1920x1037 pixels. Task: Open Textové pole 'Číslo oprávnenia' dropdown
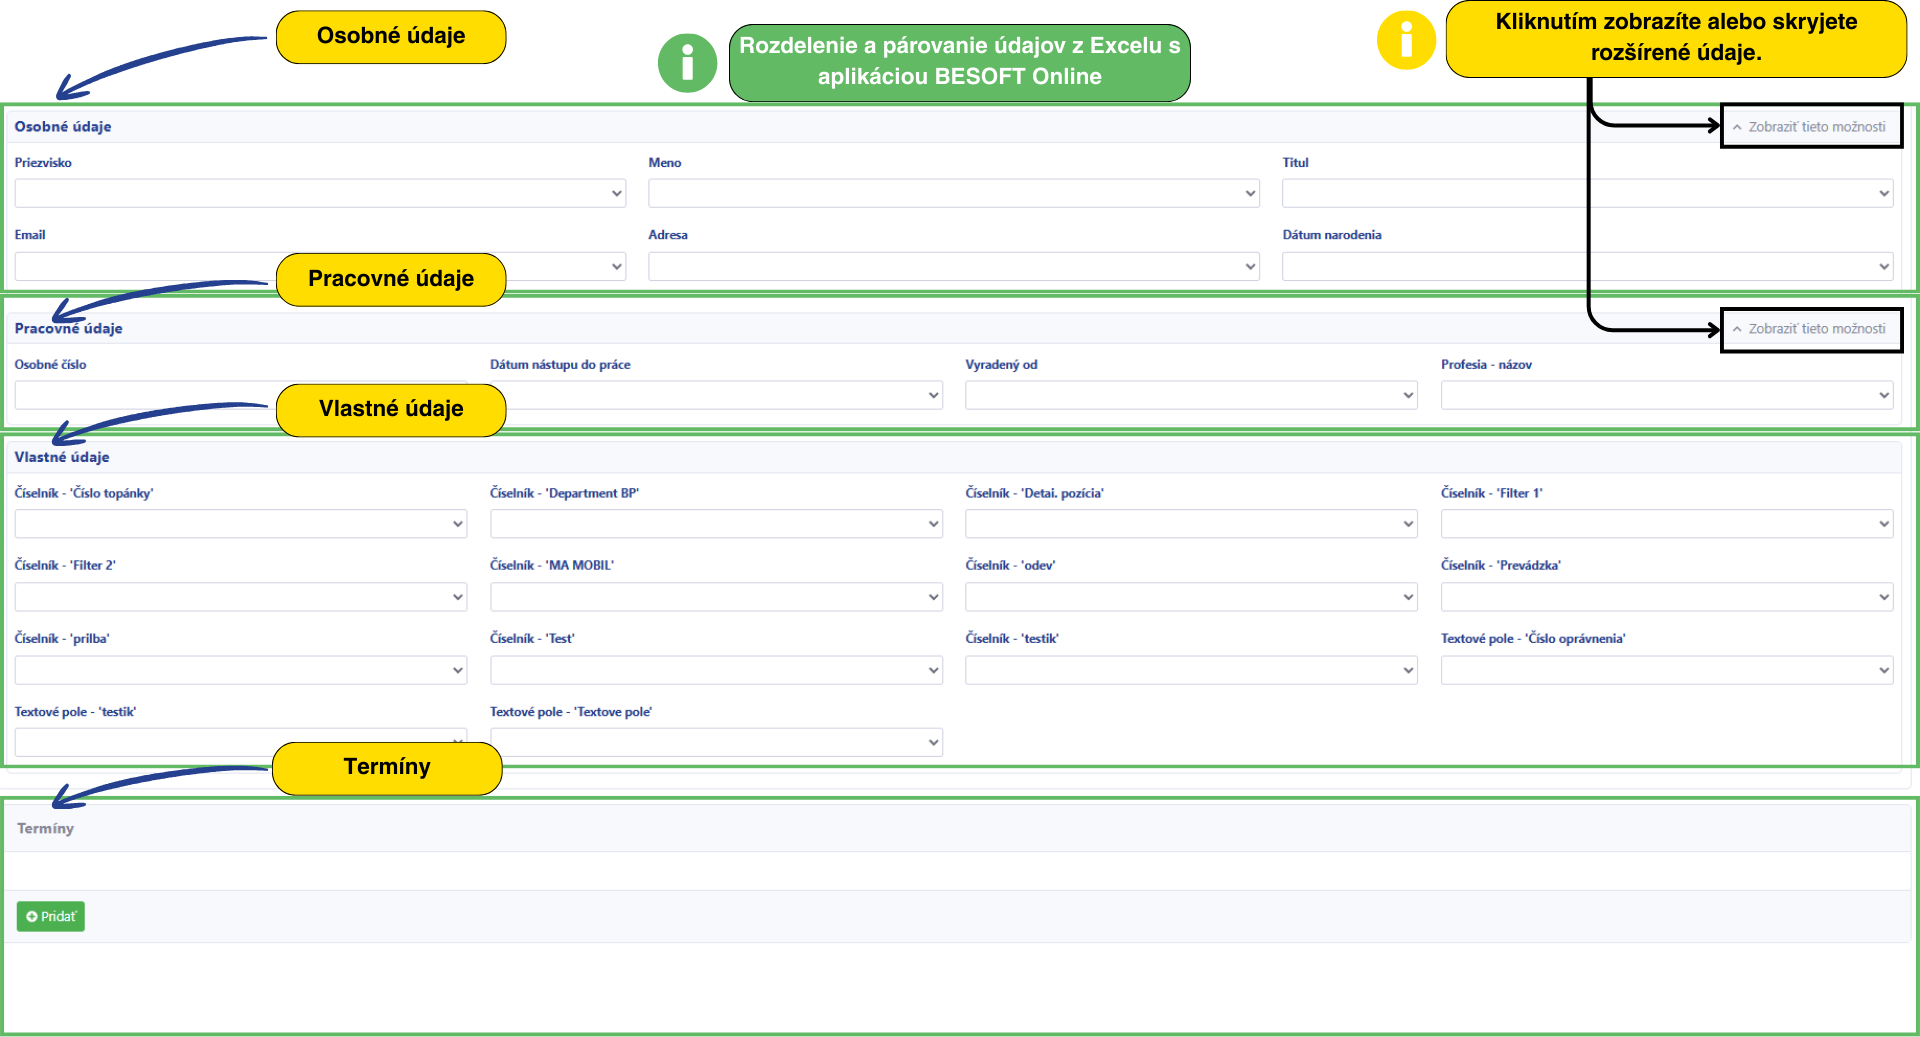tap(1666, 670)
